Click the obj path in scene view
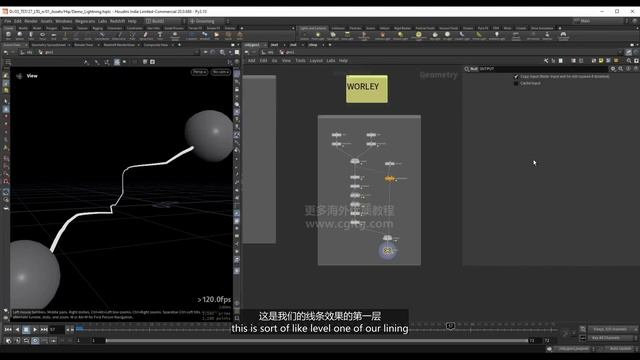The height and width of the screenshot is (360, 640). click(x=27, y=52)
